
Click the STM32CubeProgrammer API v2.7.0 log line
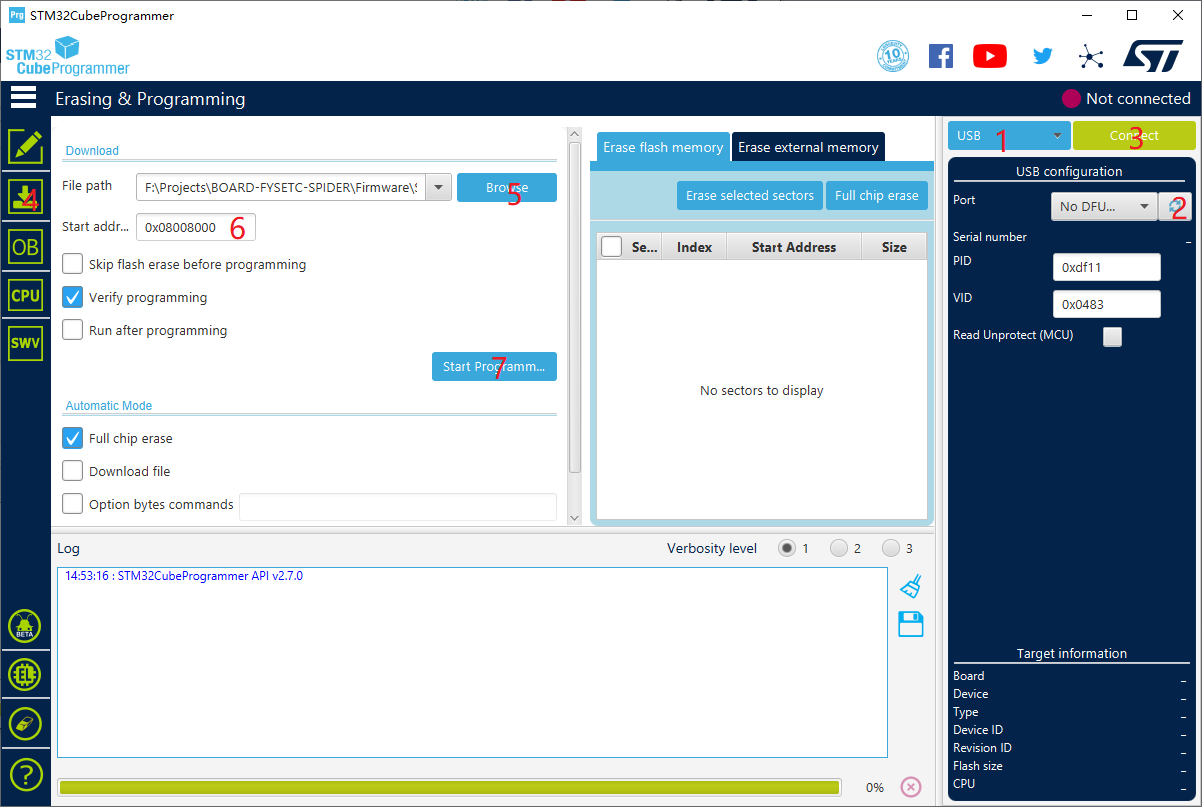(x=183, y=576)
